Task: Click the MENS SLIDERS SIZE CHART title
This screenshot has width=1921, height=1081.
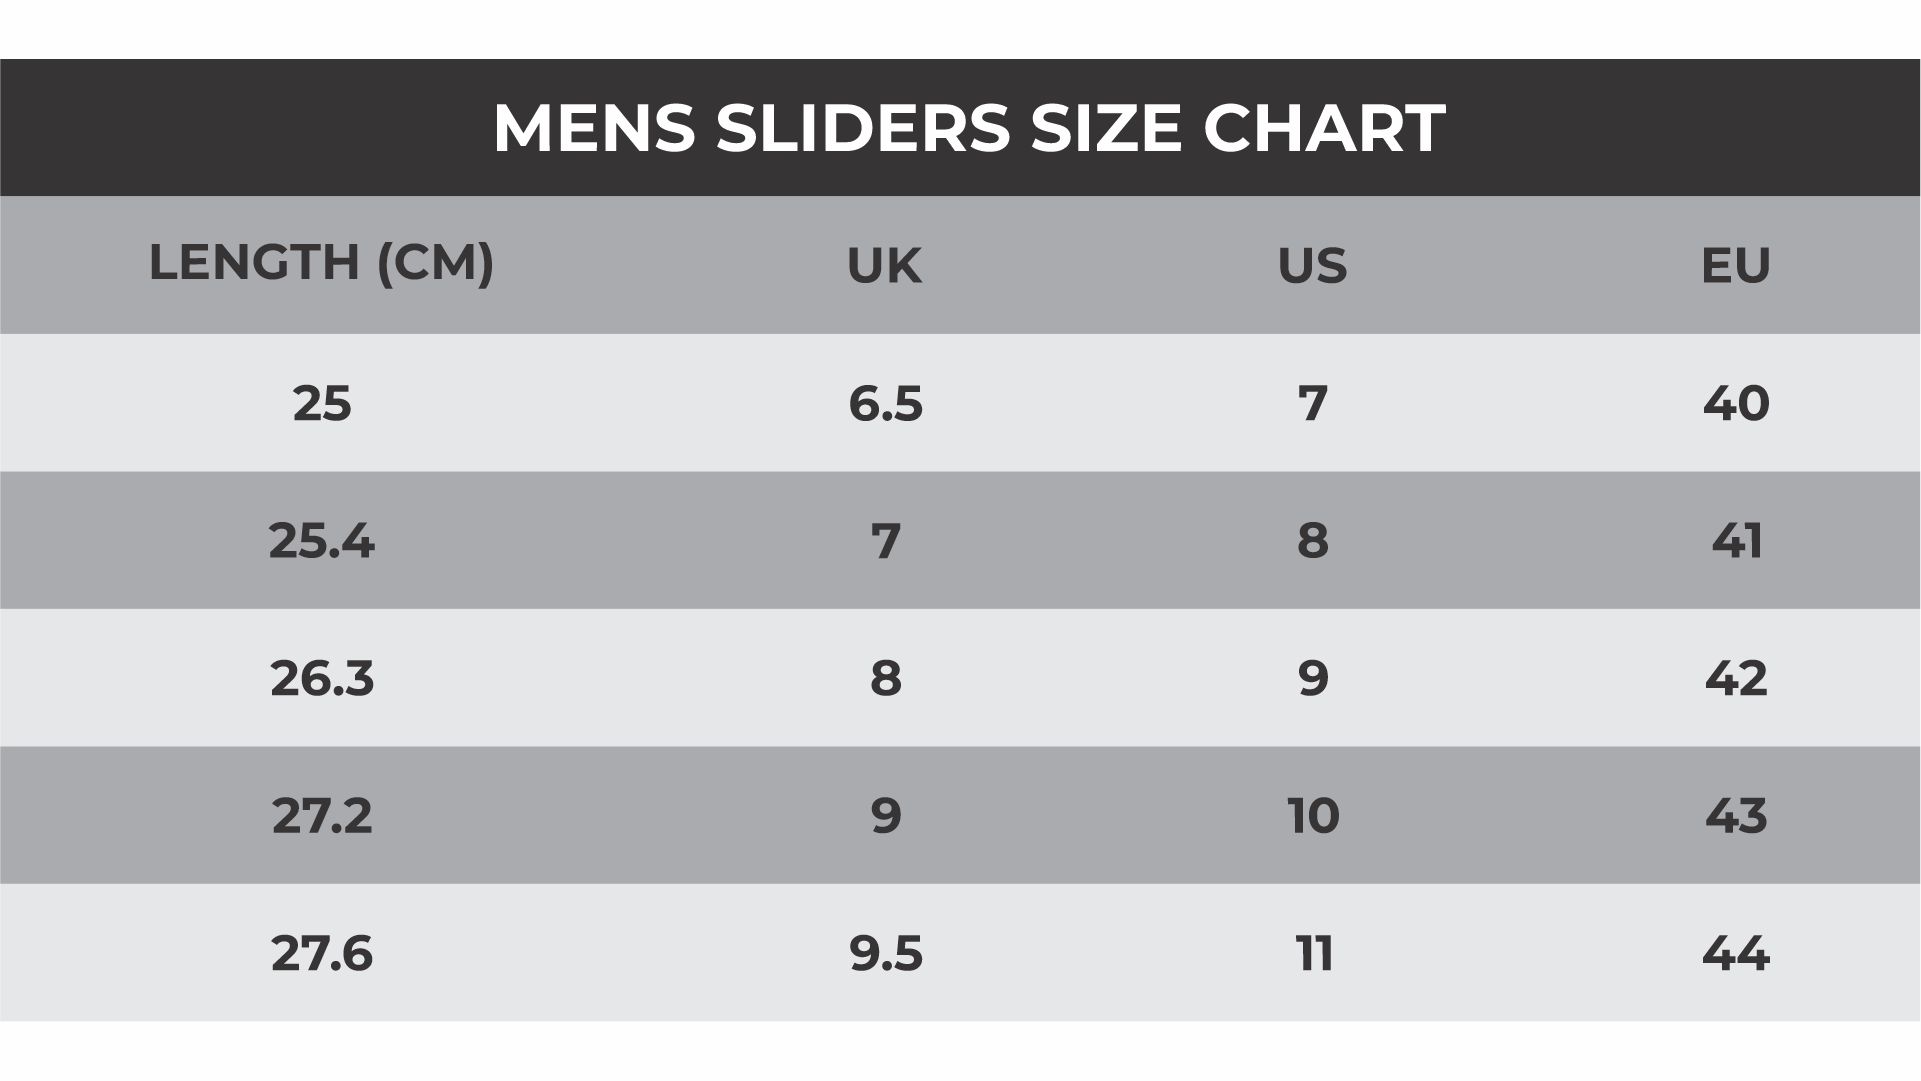Action: [x=968, y=128]
